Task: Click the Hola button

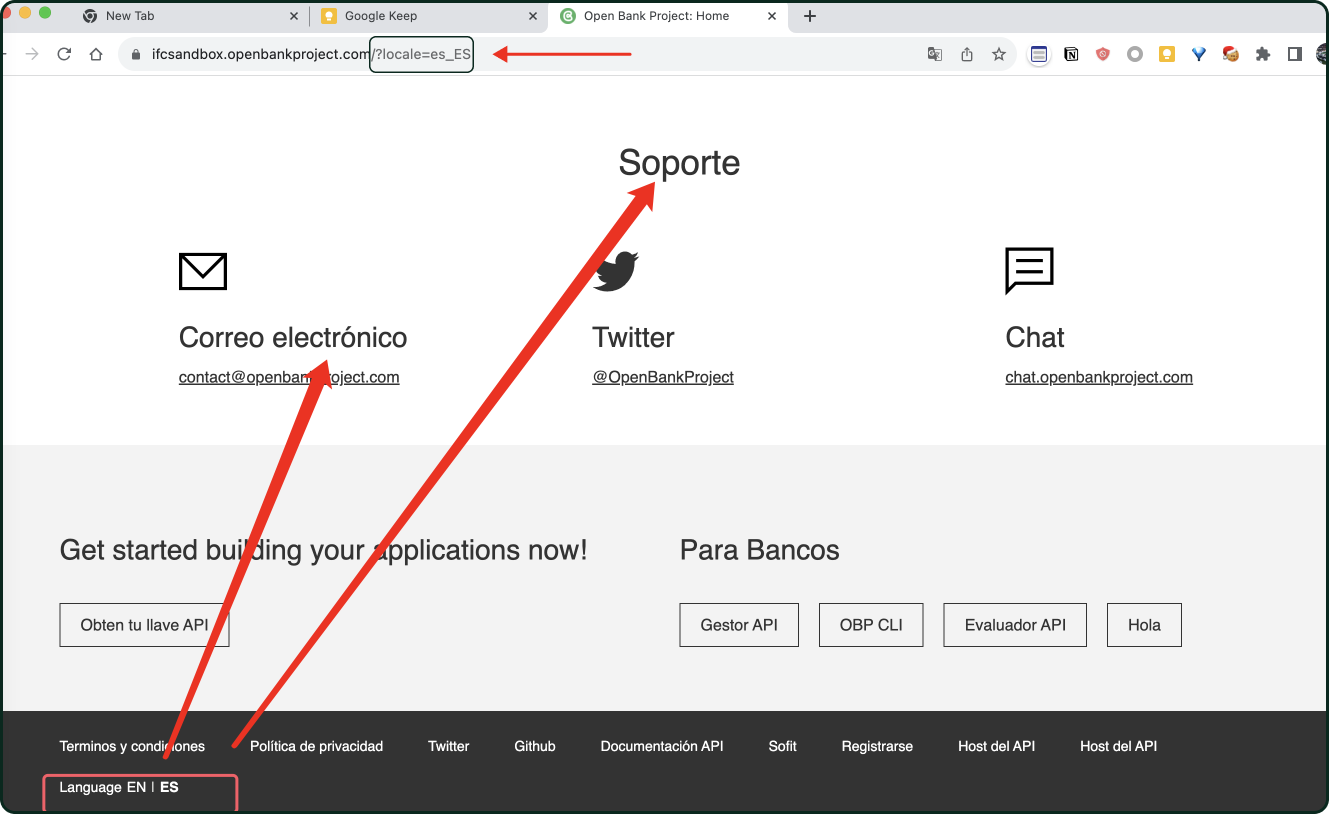Action: pos(1144,625)
